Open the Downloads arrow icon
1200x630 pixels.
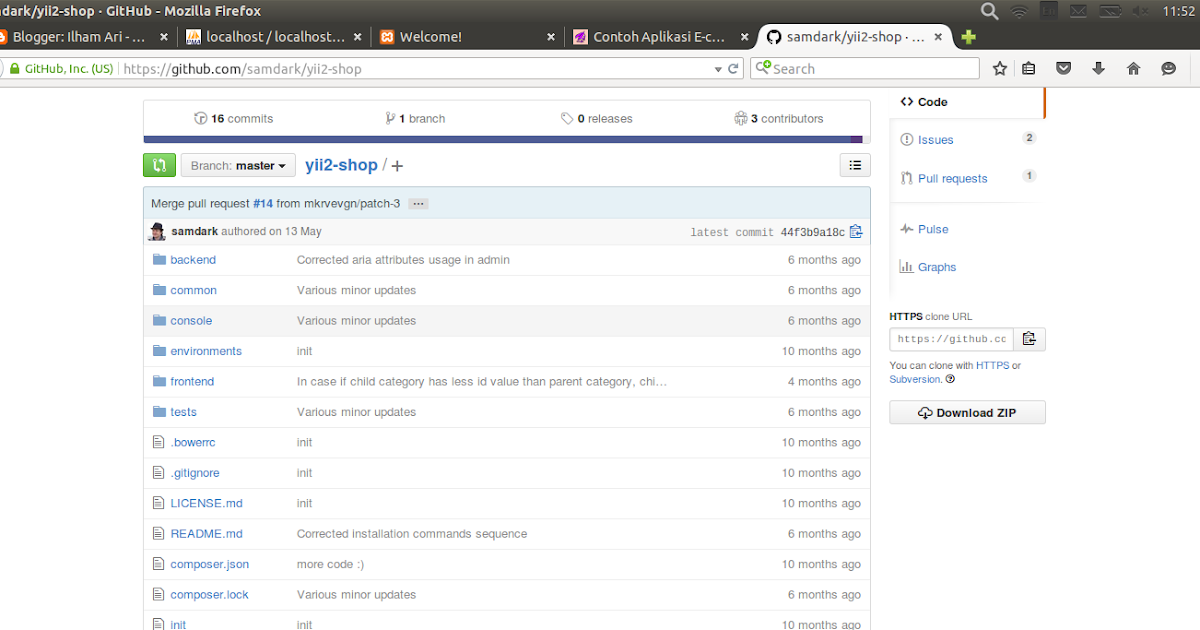coord(1098,69)
